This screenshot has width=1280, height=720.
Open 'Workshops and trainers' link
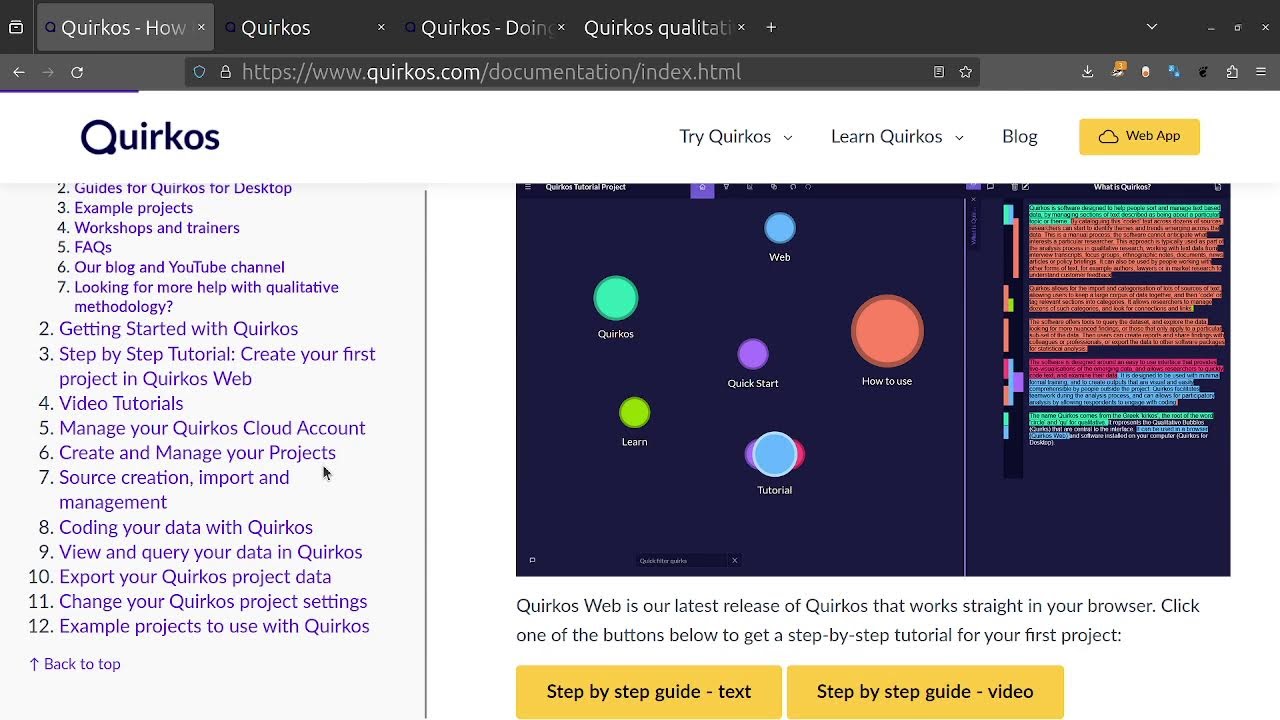coord(157,228)
